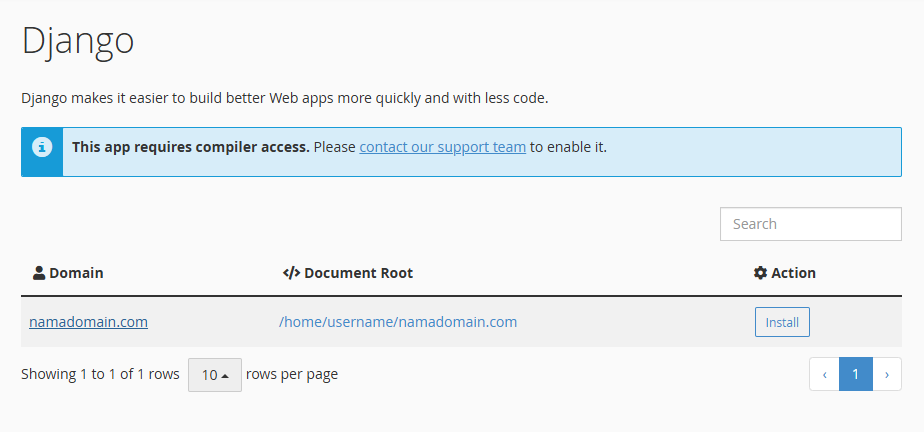Click the rows per page label
The image size is (924, 432).
(292, 374)
